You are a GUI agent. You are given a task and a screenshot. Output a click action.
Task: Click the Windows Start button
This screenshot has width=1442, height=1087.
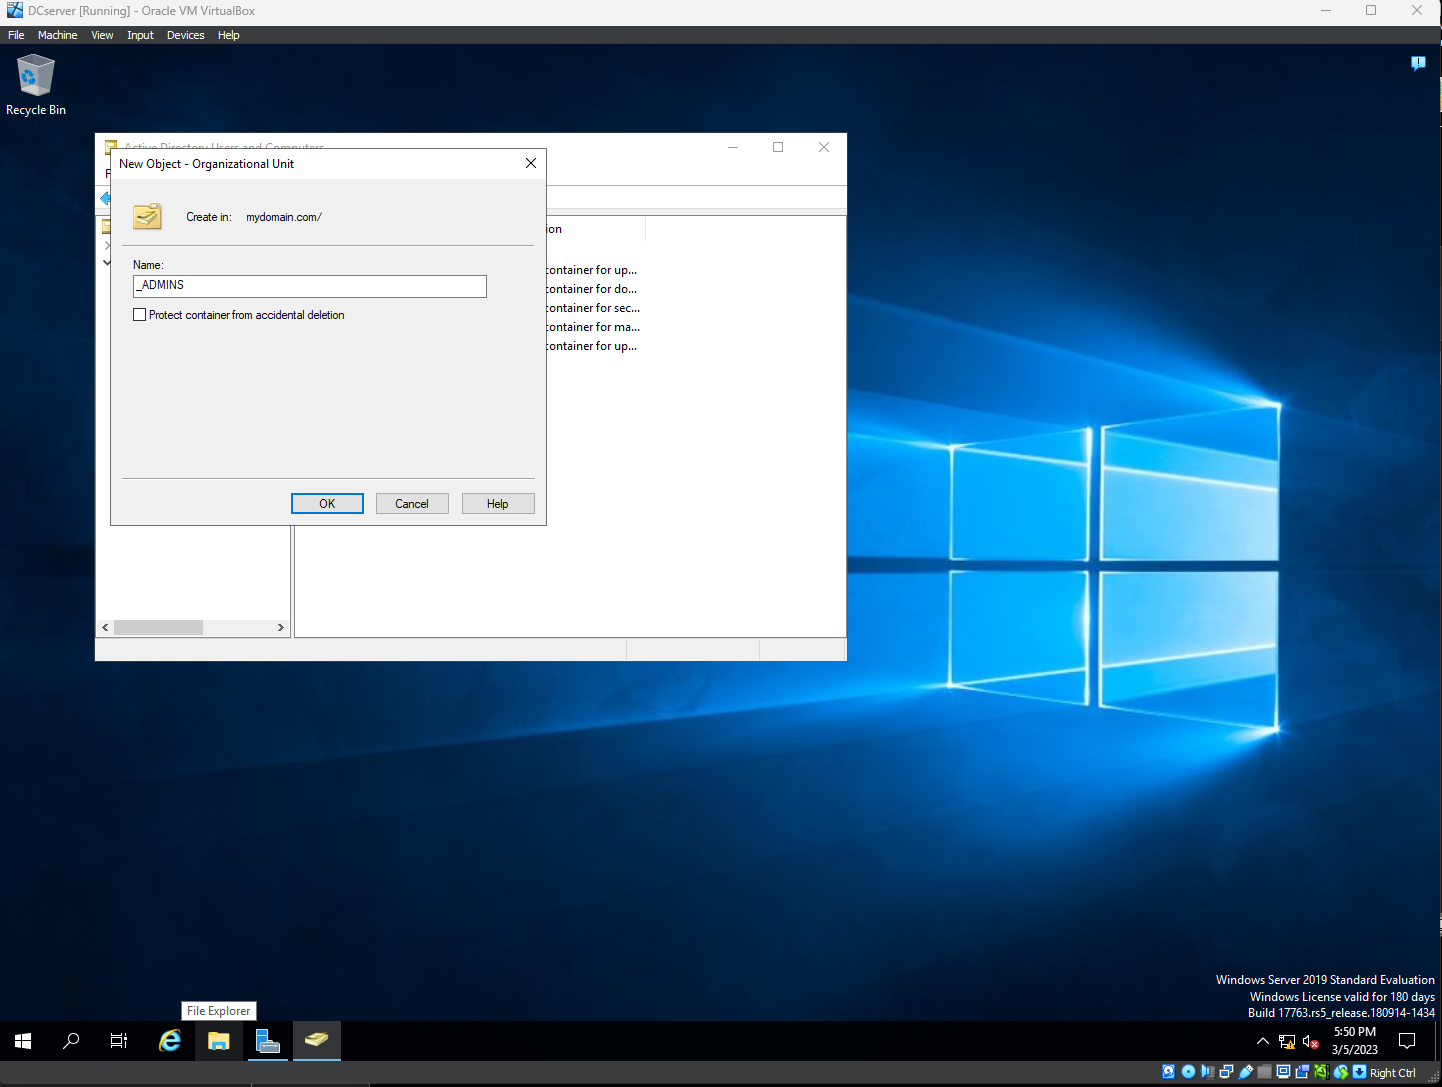pos(22,1040)
